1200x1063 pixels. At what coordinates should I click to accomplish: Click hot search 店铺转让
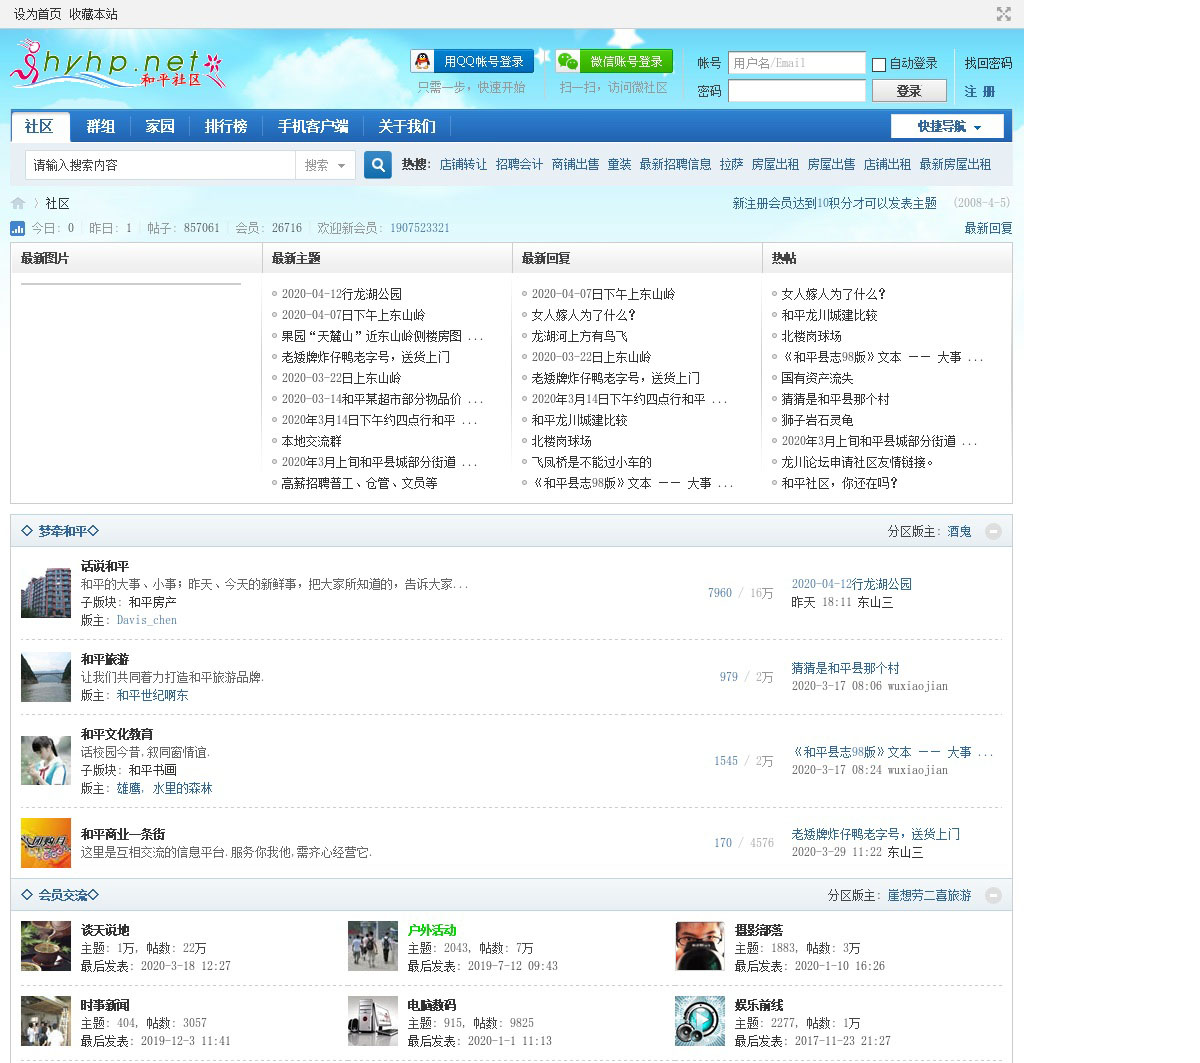[464, 164]
